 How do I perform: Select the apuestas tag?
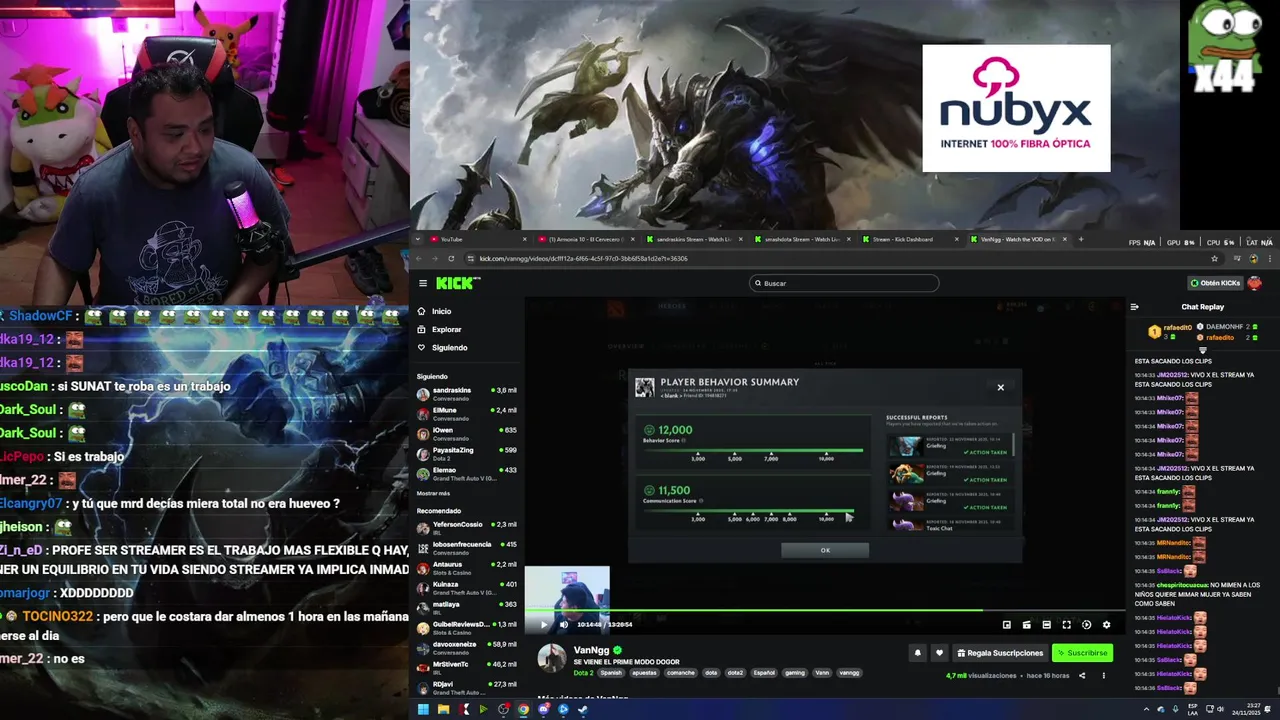(x=645, y=673)
